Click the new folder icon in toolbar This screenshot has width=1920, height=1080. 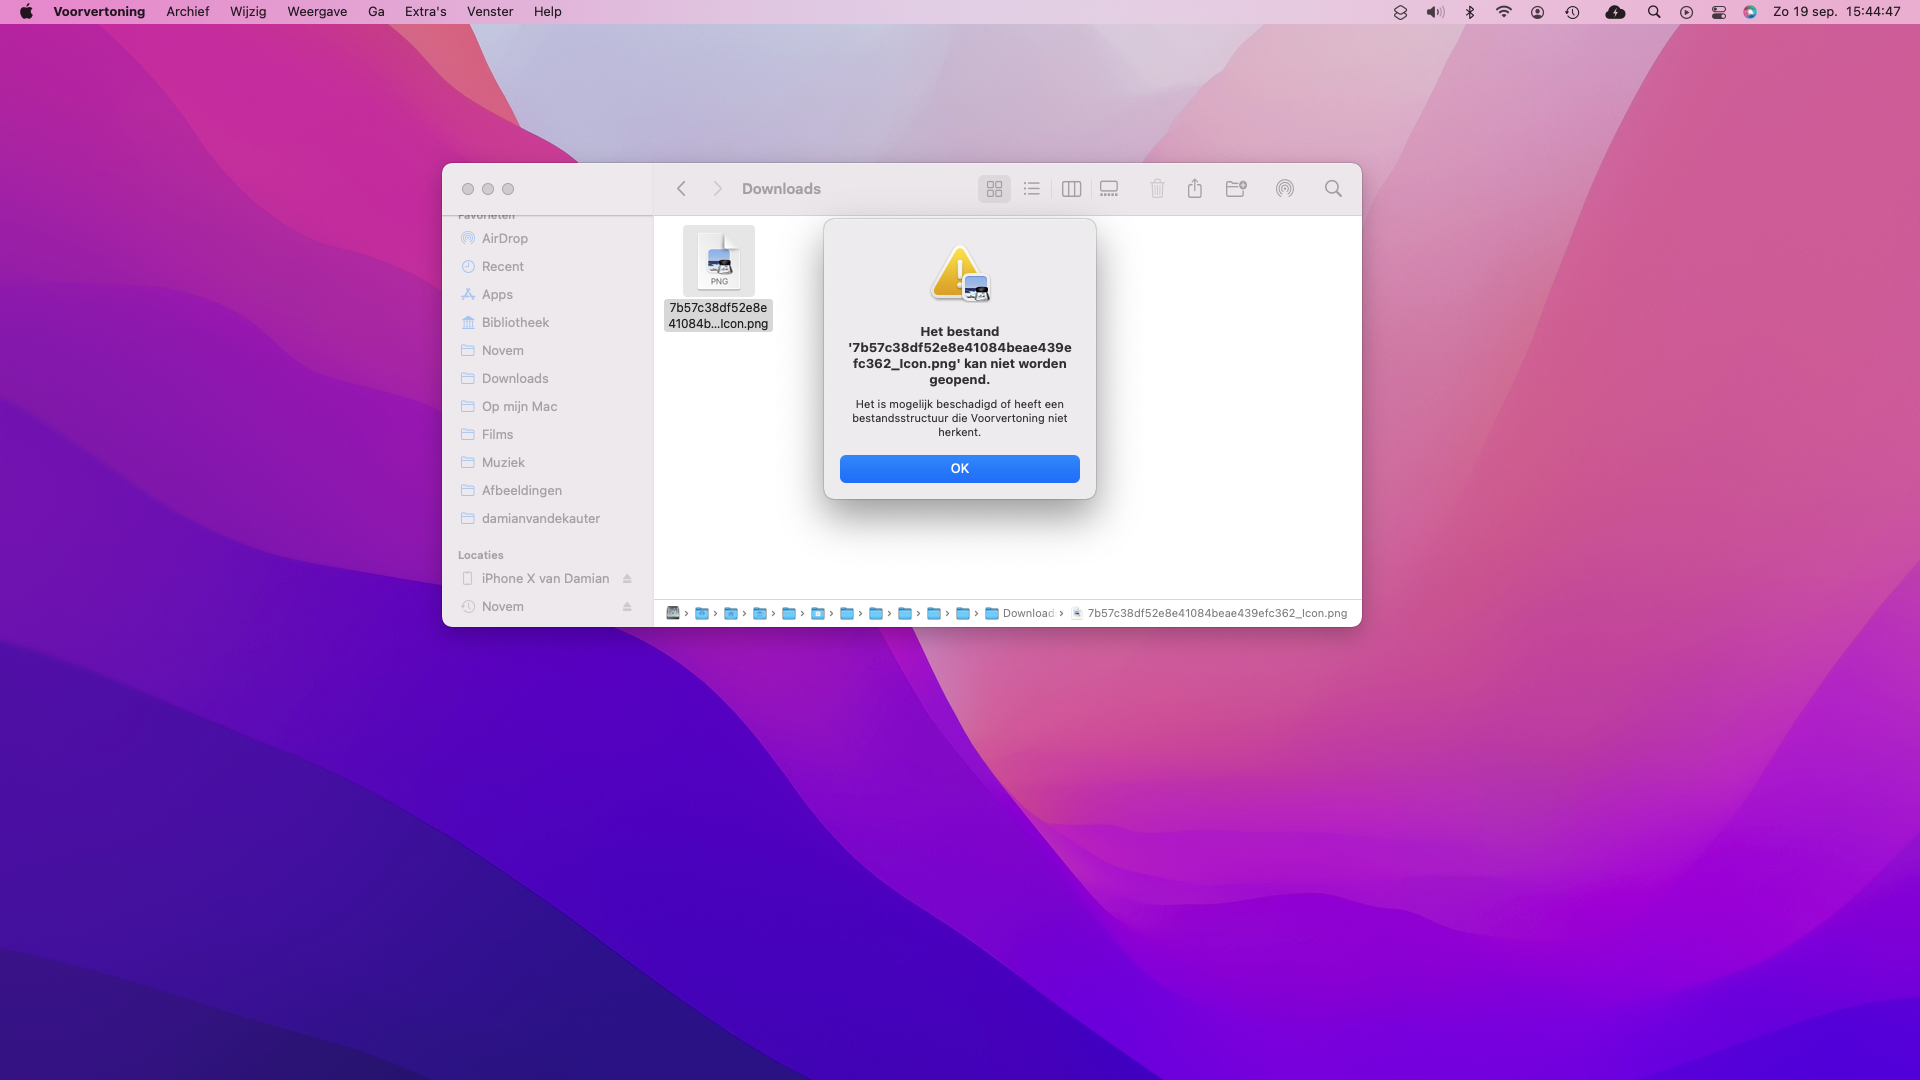pos(1236,189)
